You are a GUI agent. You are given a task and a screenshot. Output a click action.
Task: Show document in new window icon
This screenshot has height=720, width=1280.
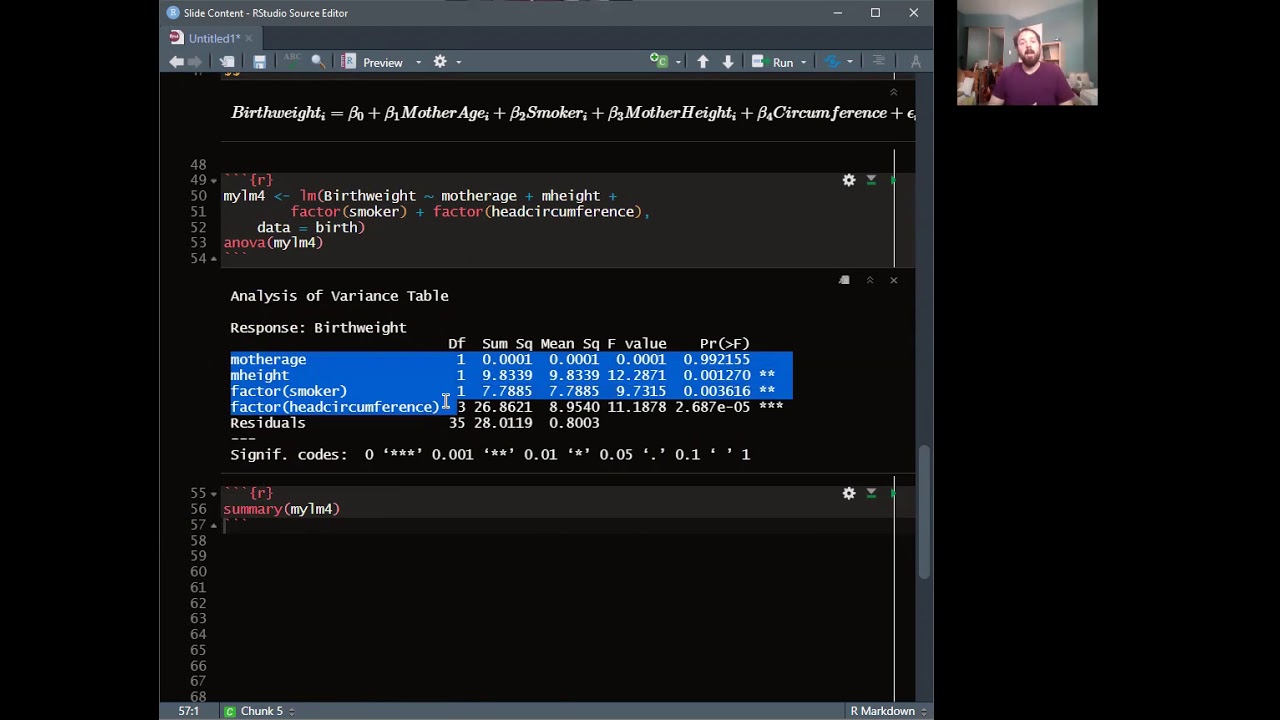click(227, 62)
